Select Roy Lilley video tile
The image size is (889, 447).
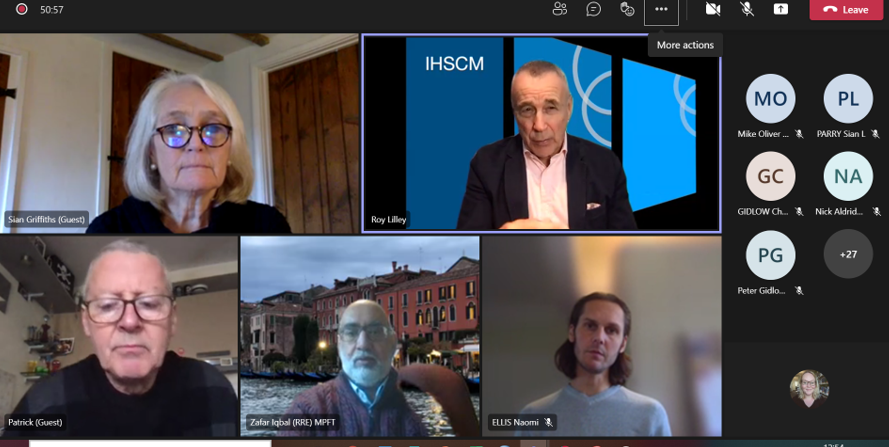tap(541, 133)
